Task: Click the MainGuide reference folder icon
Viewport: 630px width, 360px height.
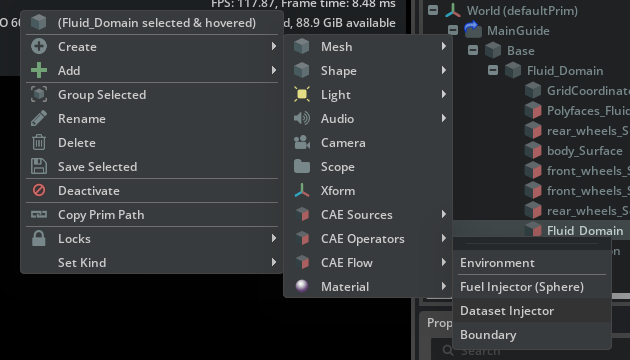Action: (x=473, y=30)
